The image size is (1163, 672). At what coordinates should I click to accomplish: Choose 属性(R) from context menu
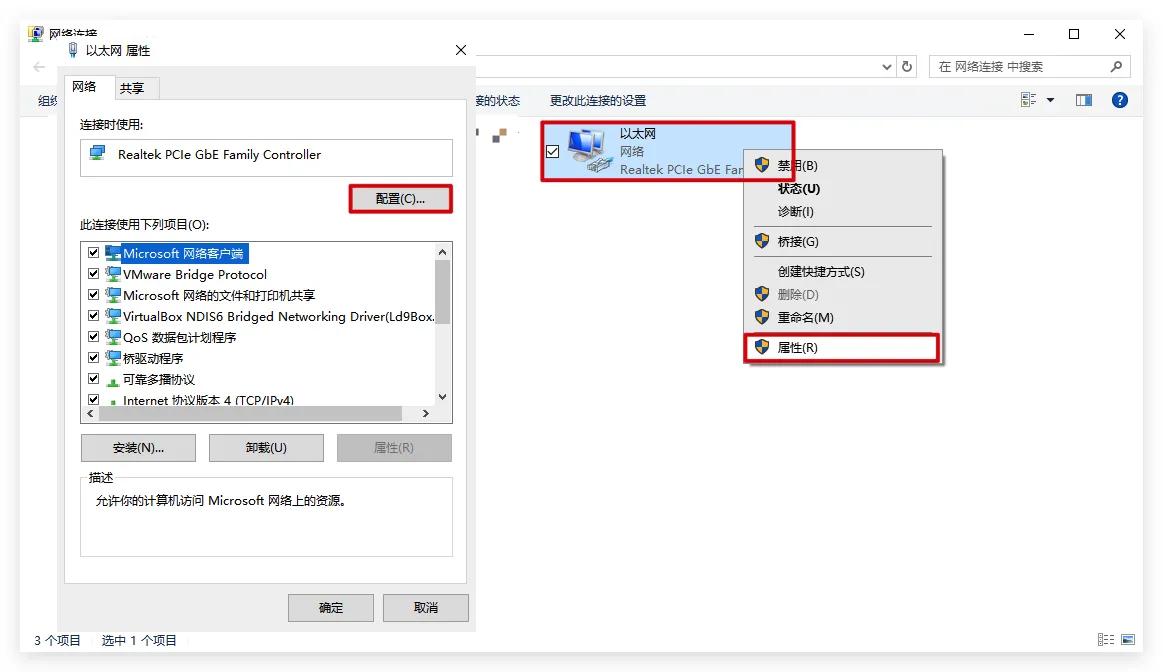click(x=797, y=348)
